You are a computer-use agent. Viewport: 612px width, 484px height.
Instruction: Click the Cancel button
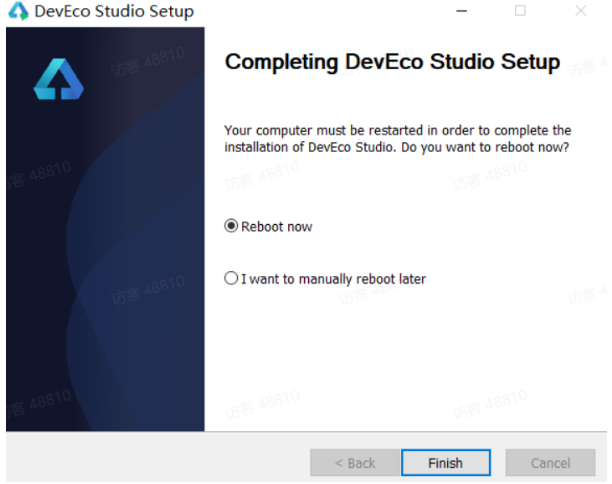(550, 463)
